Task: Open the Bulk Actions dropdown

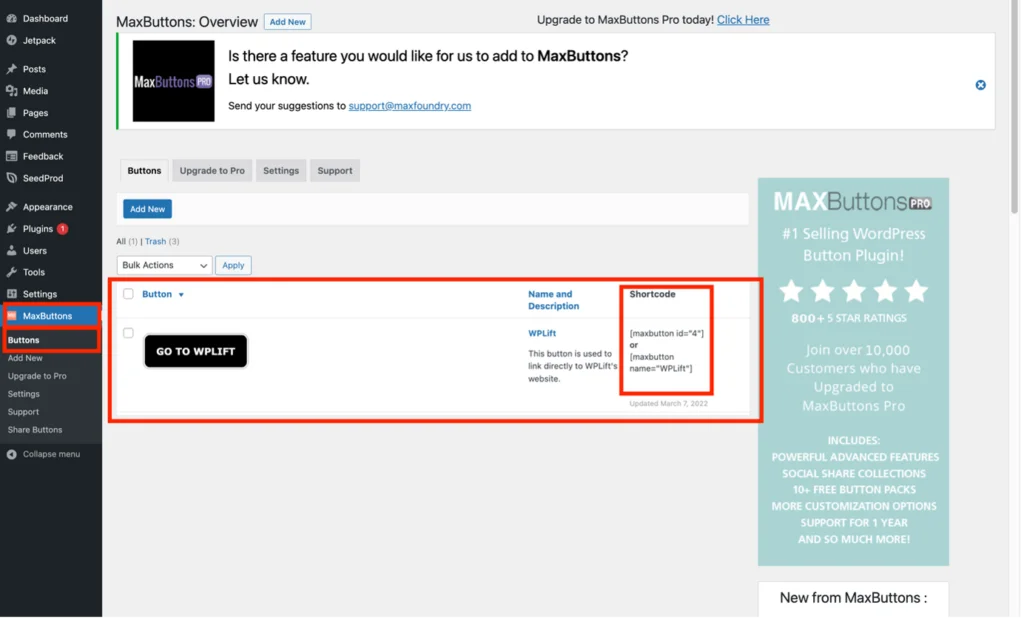Action: coord(165,265)
